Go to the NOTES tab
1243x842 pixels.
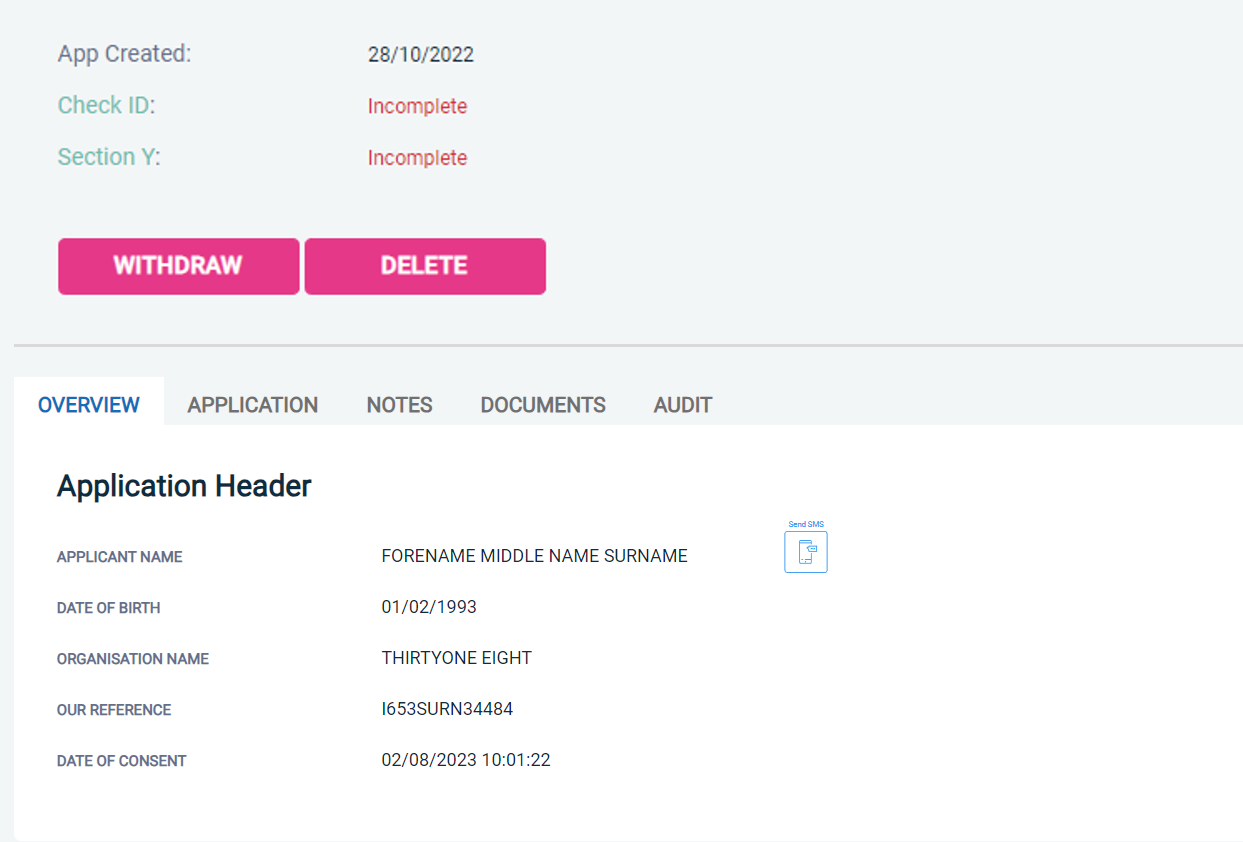pos(399,405)
